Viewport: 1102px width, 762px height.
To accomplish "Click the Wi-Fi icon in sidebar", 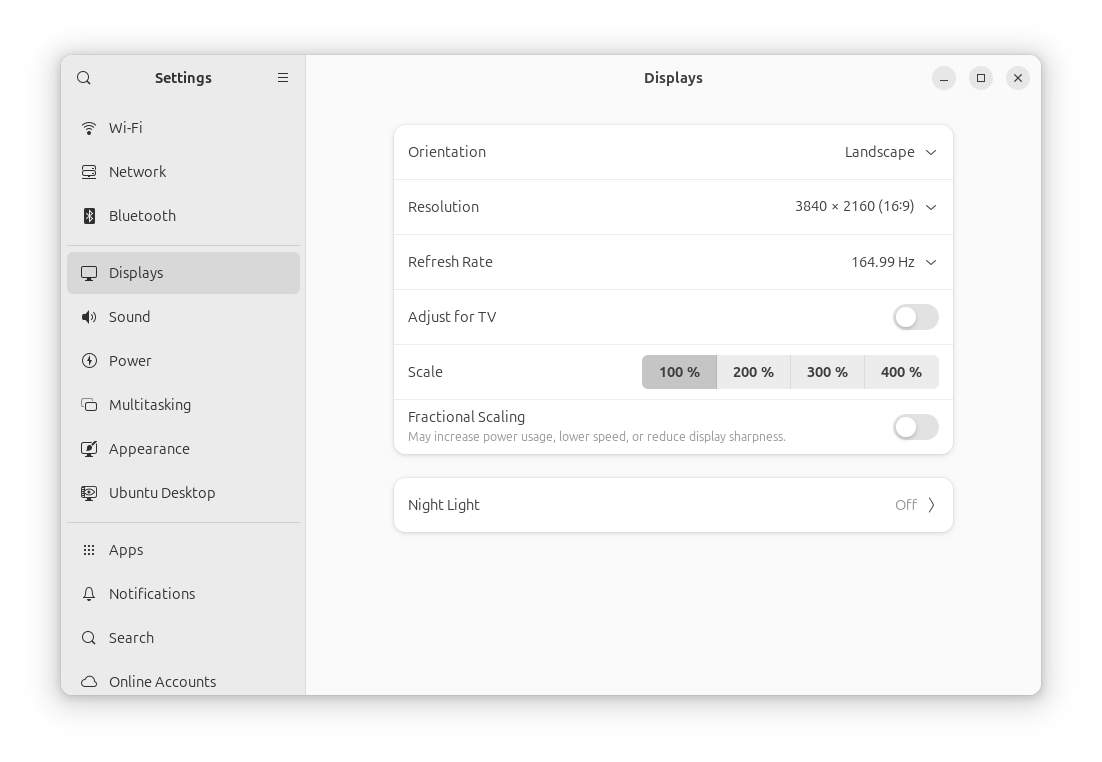I will [x=89, y=128].
